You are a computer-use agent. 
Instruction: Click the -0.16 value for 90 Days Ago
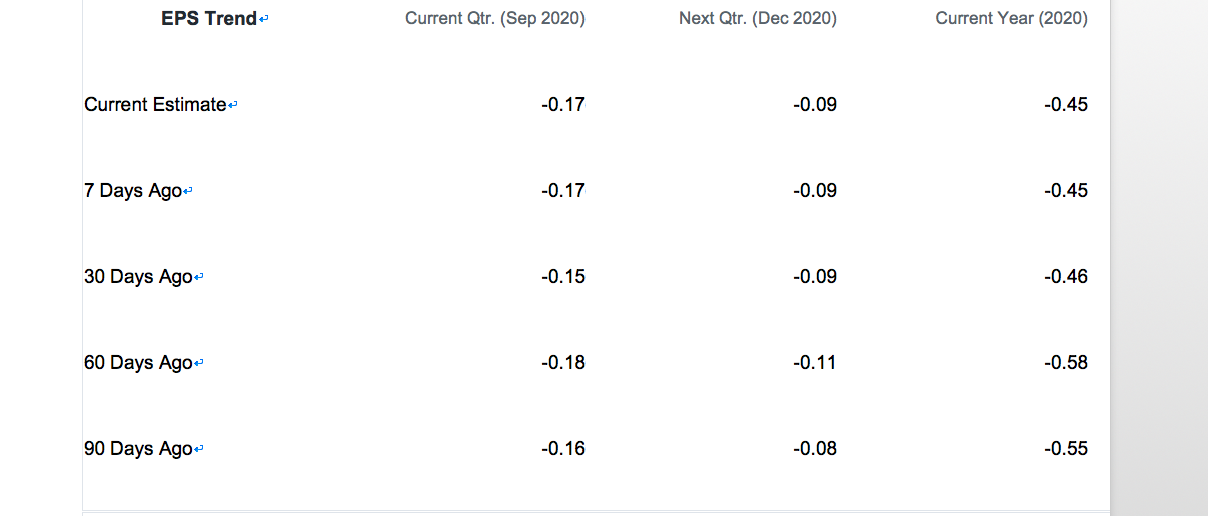tap(563, 449)
